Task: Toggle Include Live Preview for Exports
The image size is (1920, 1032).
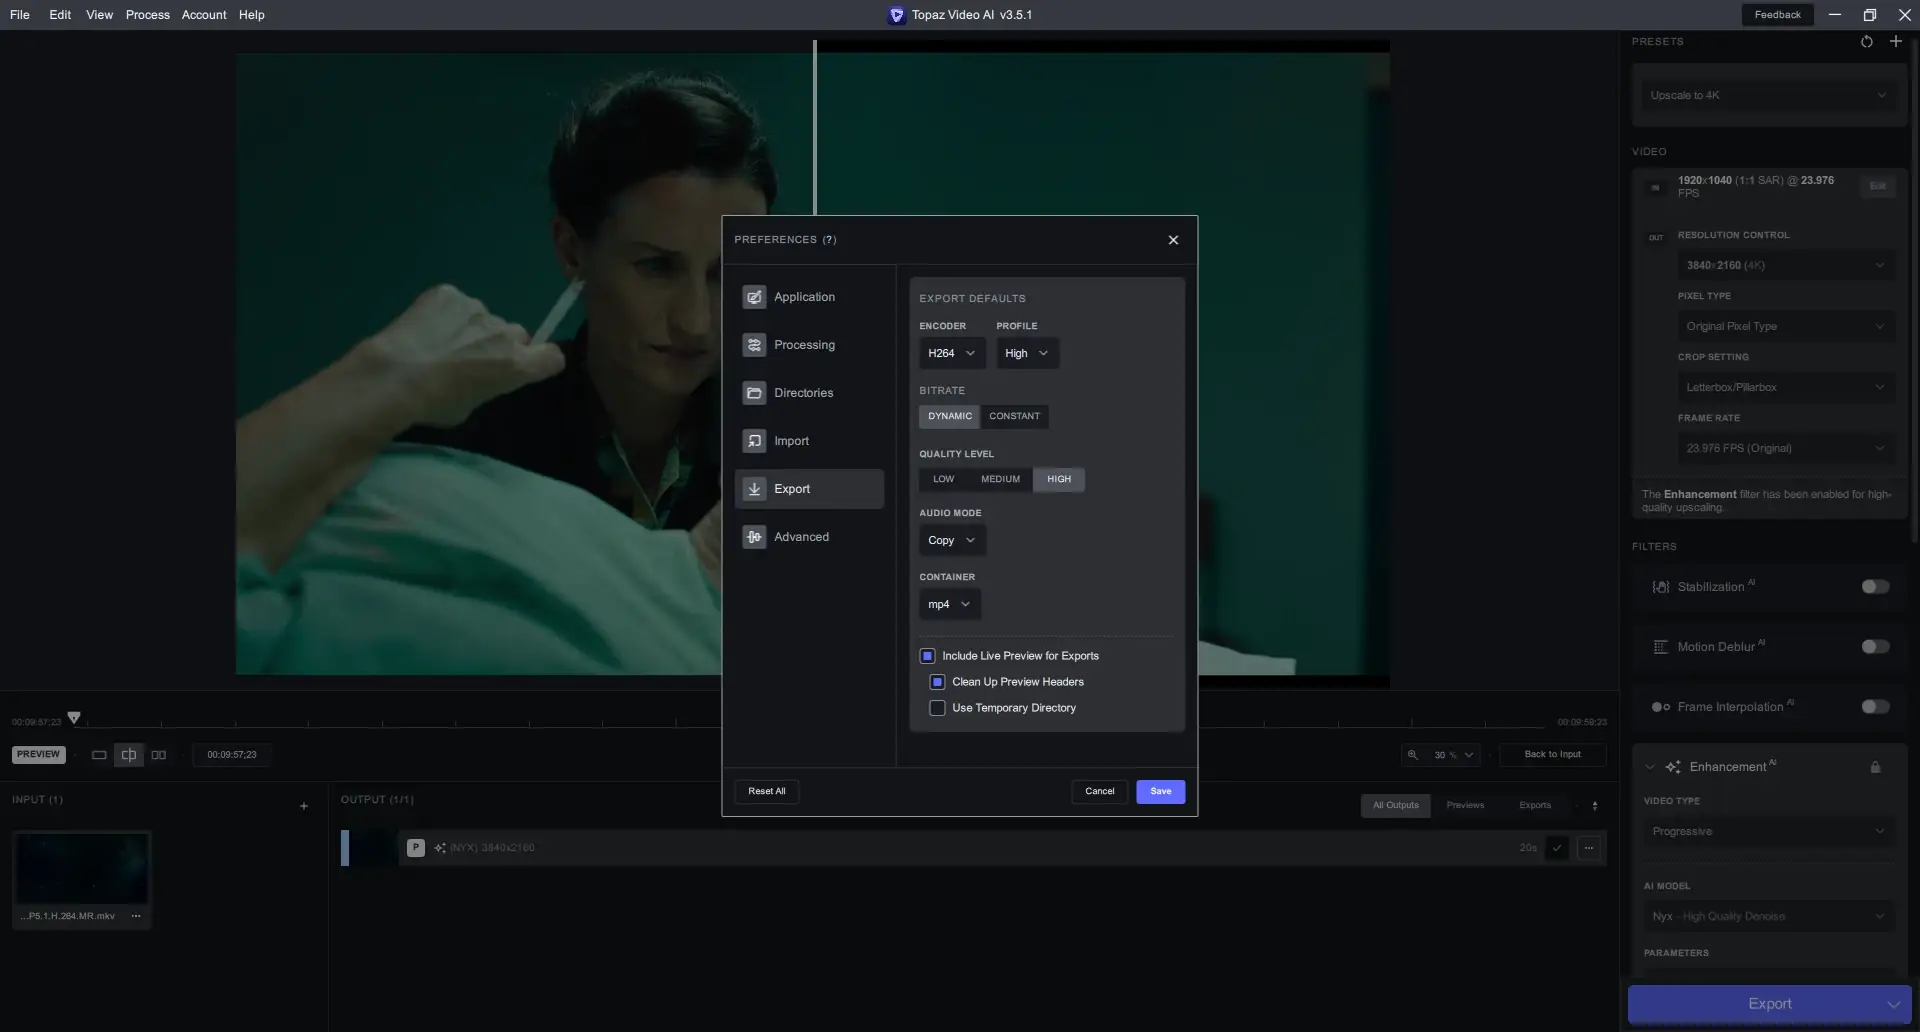Action: coord(927,656)
